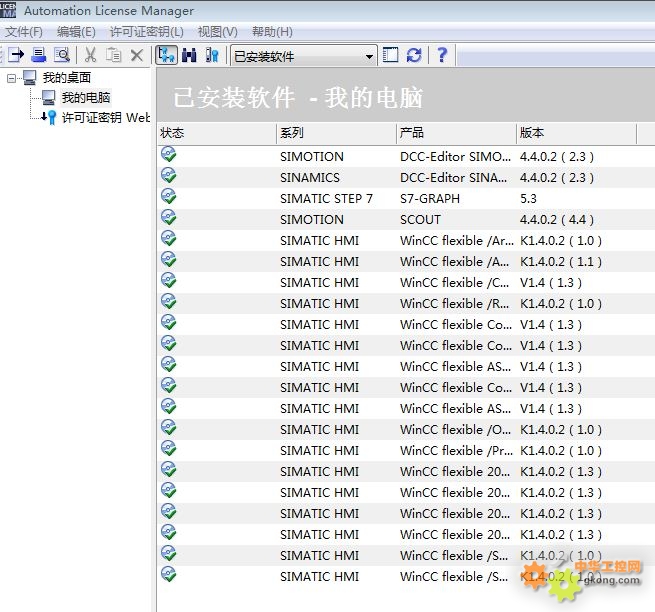655x612 pixels.
Task: Open the 已安装软件 view dropdown
Action: 304,56
